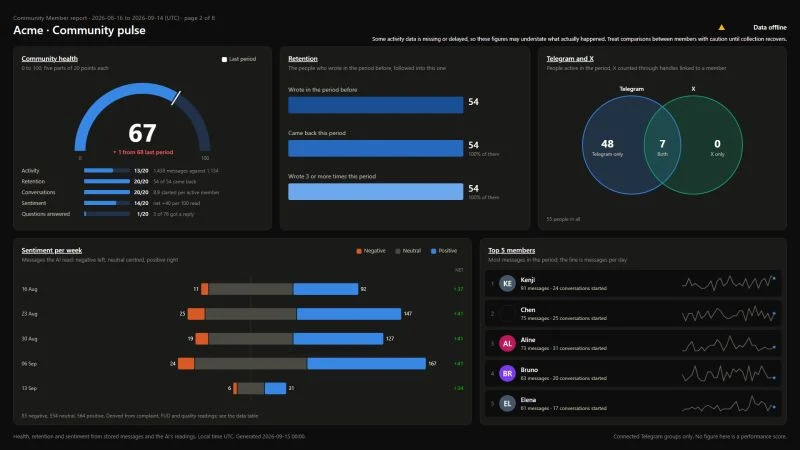The width and height of the screenshot is (800, 450).
Task: Click the "Wrote in the period before" bar
Action: pos(376,105)
